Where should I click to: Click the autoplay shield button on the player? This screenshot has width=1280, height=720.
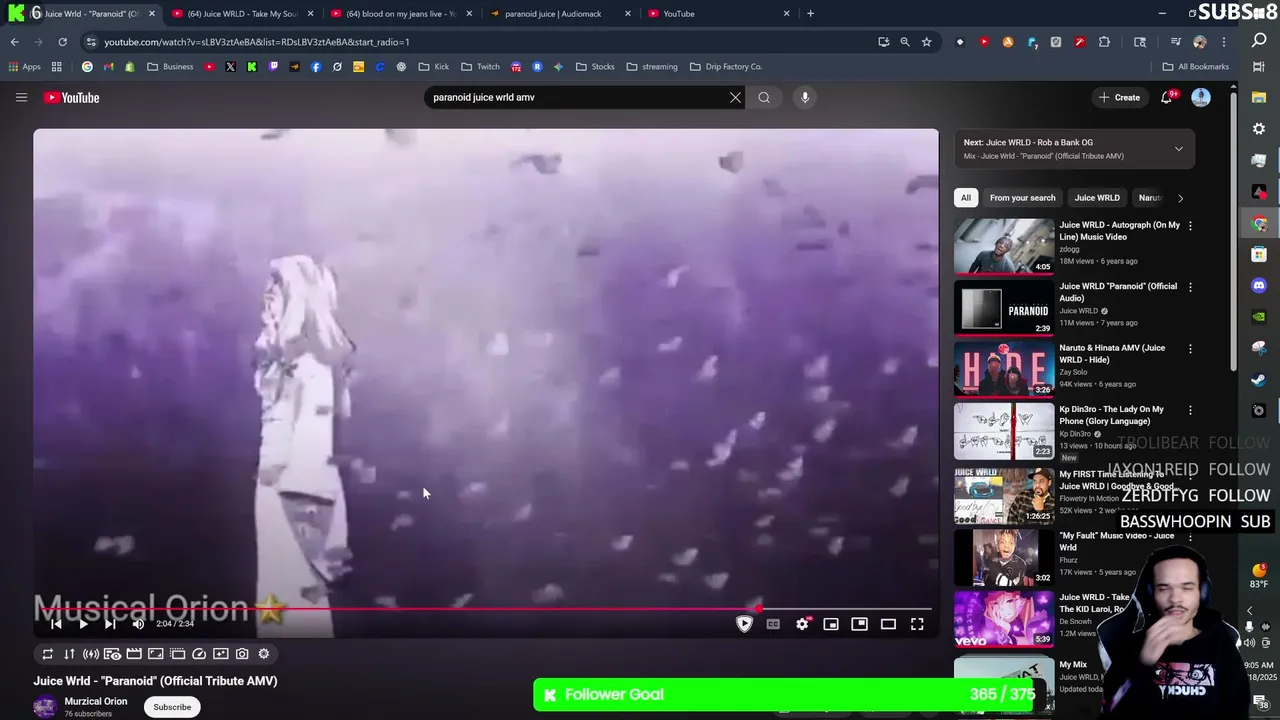click(x=744, y=624)
